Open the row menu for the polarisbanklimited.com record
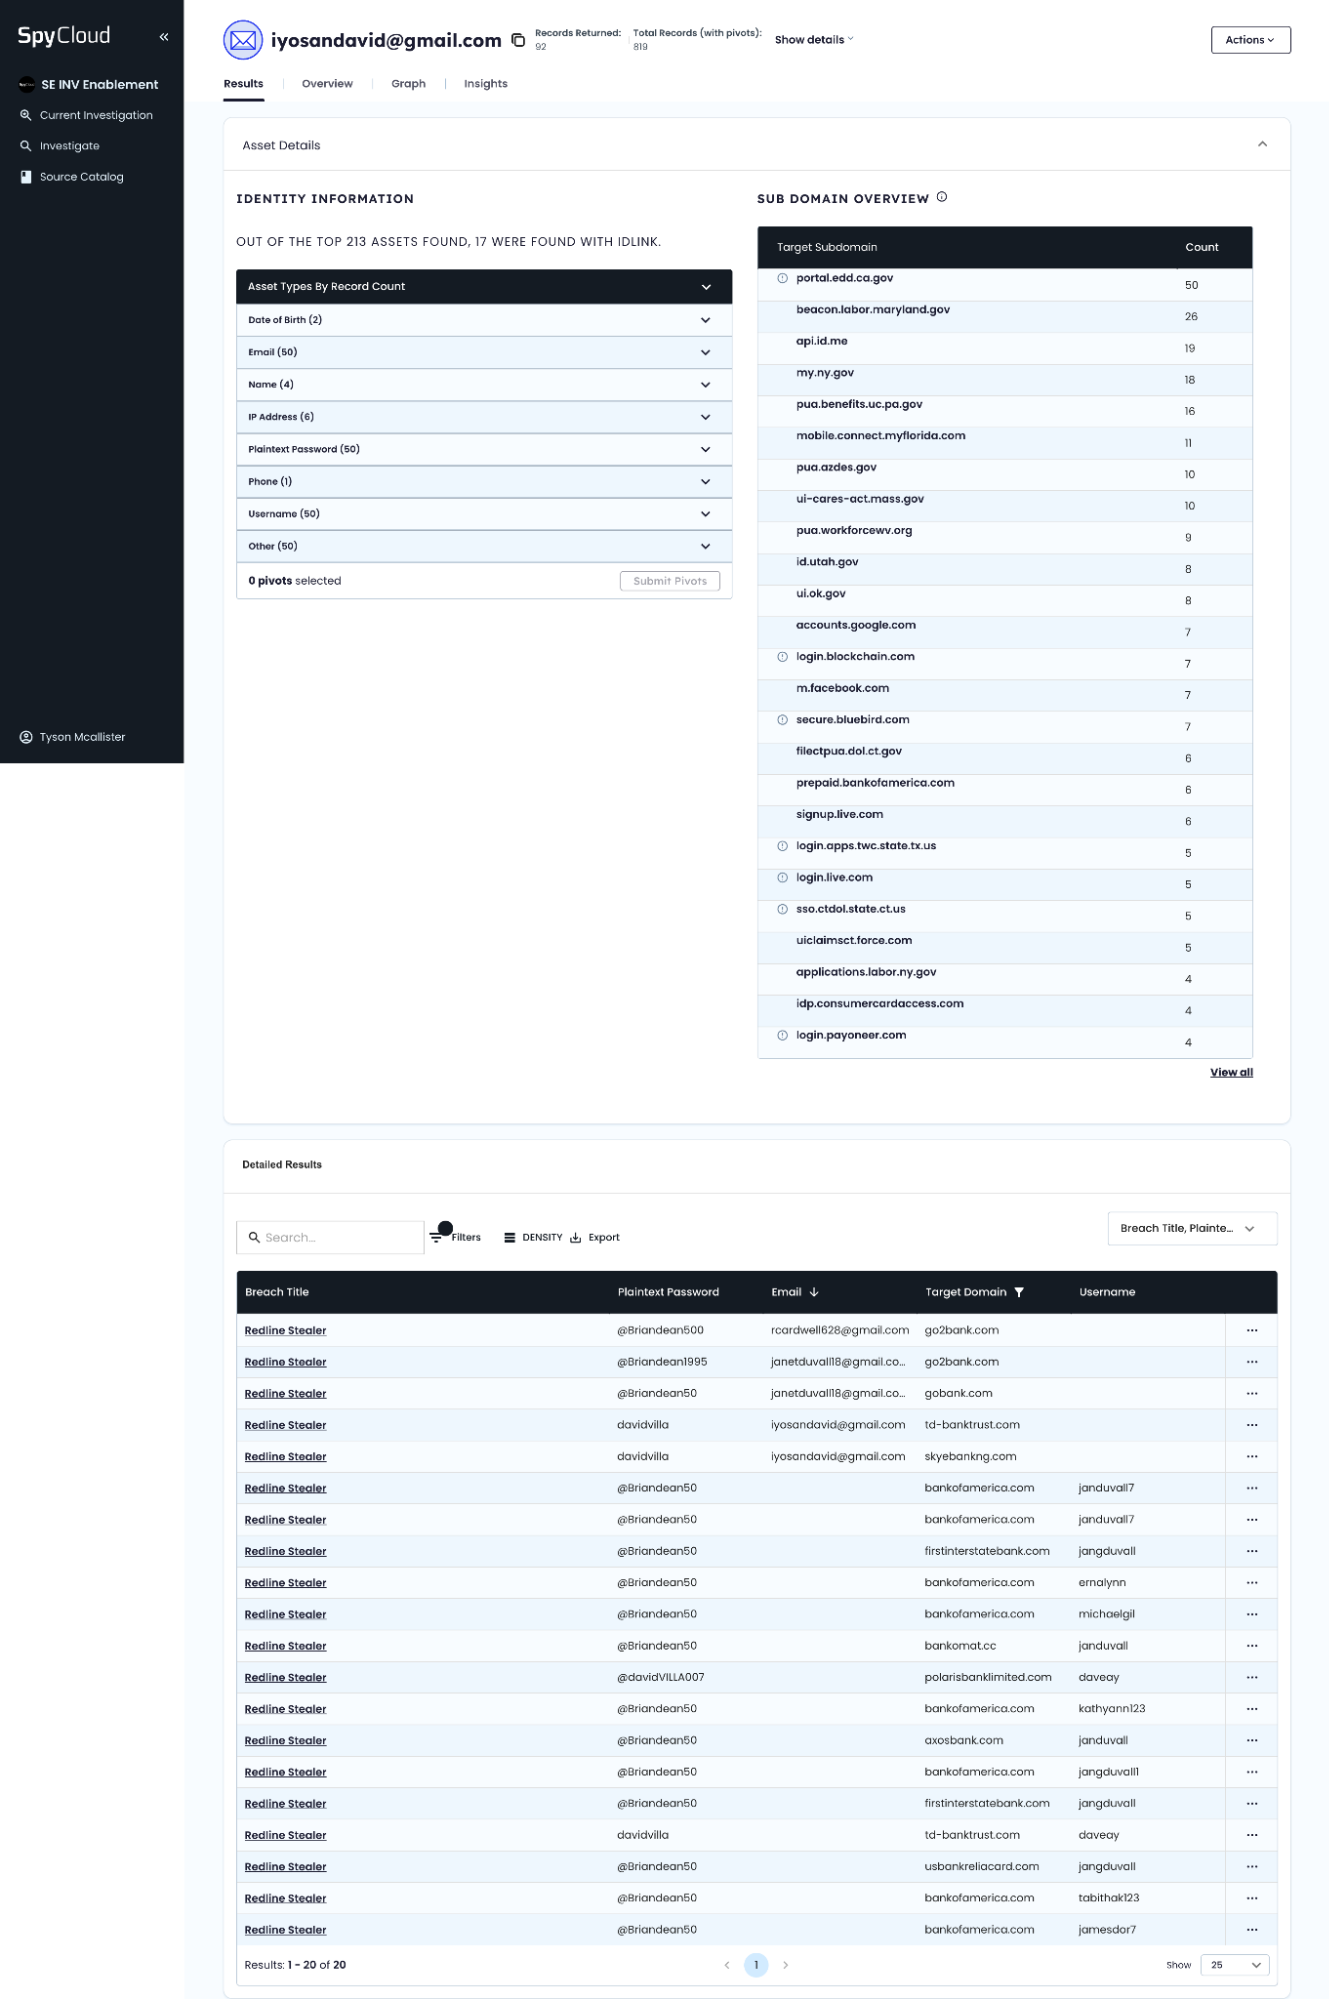Screen dimensions: 1330x1999 (x=1252, y=1677)
